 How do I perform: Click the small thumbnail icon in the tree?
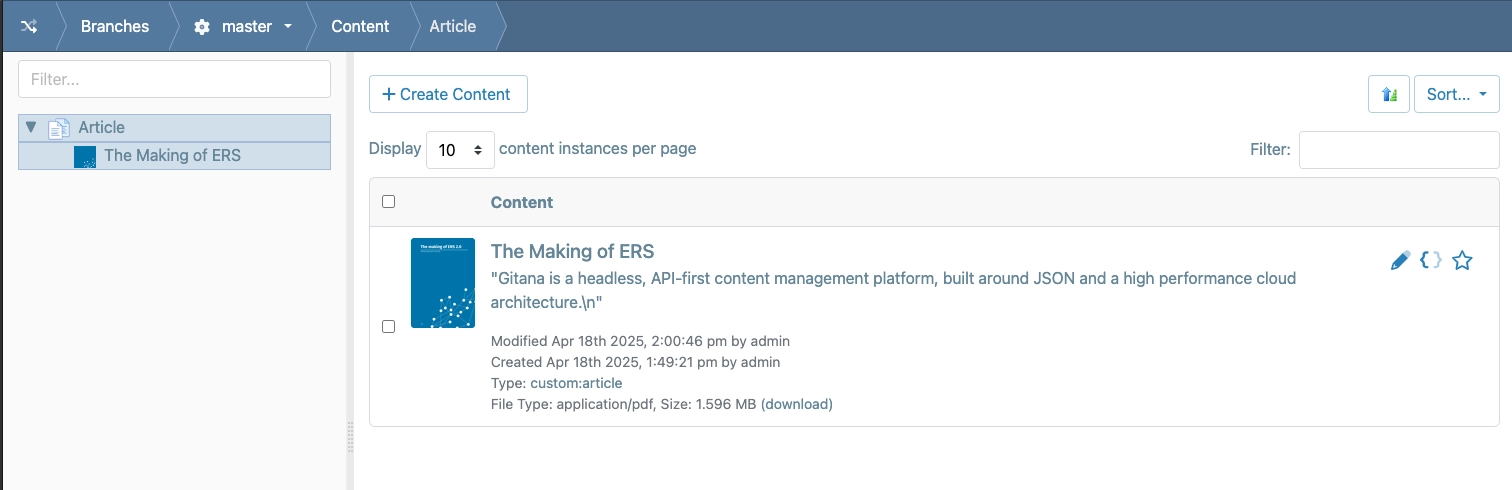click(x=85, y=156)
